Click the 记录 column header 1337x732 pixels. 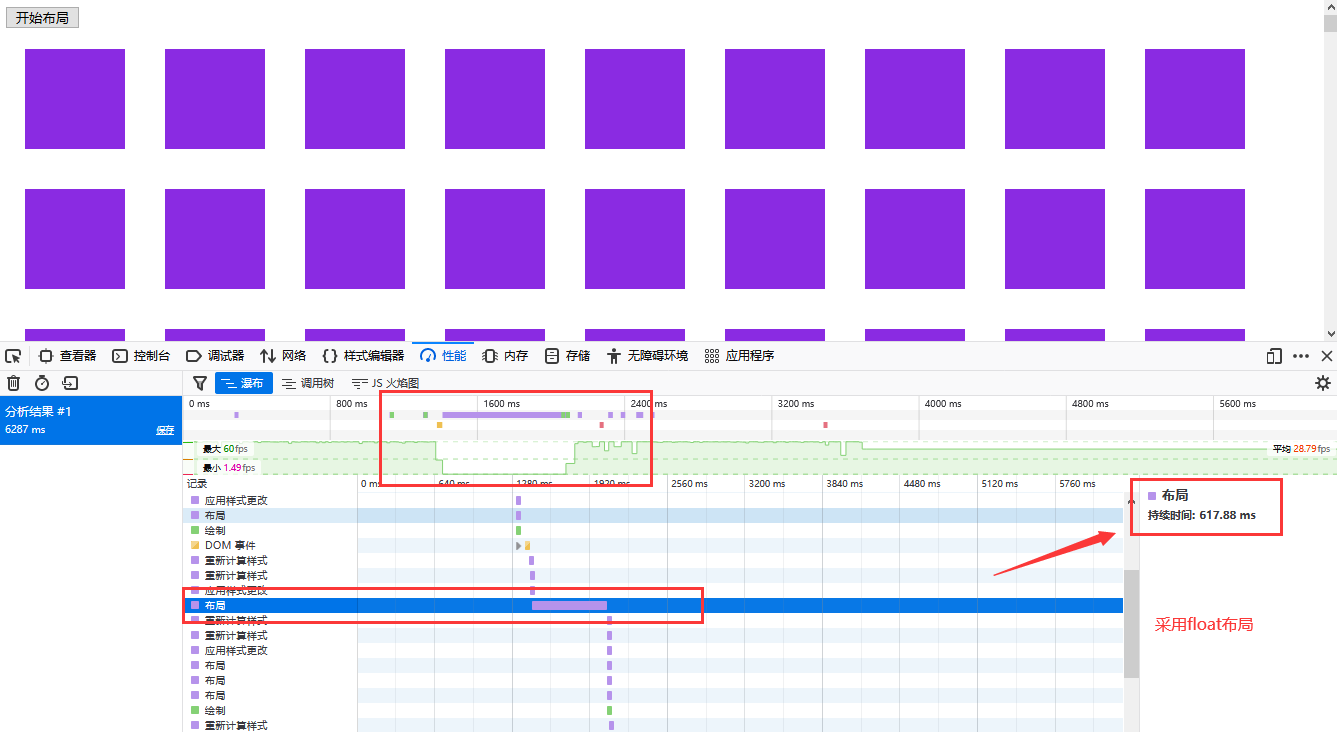(196, 483)
